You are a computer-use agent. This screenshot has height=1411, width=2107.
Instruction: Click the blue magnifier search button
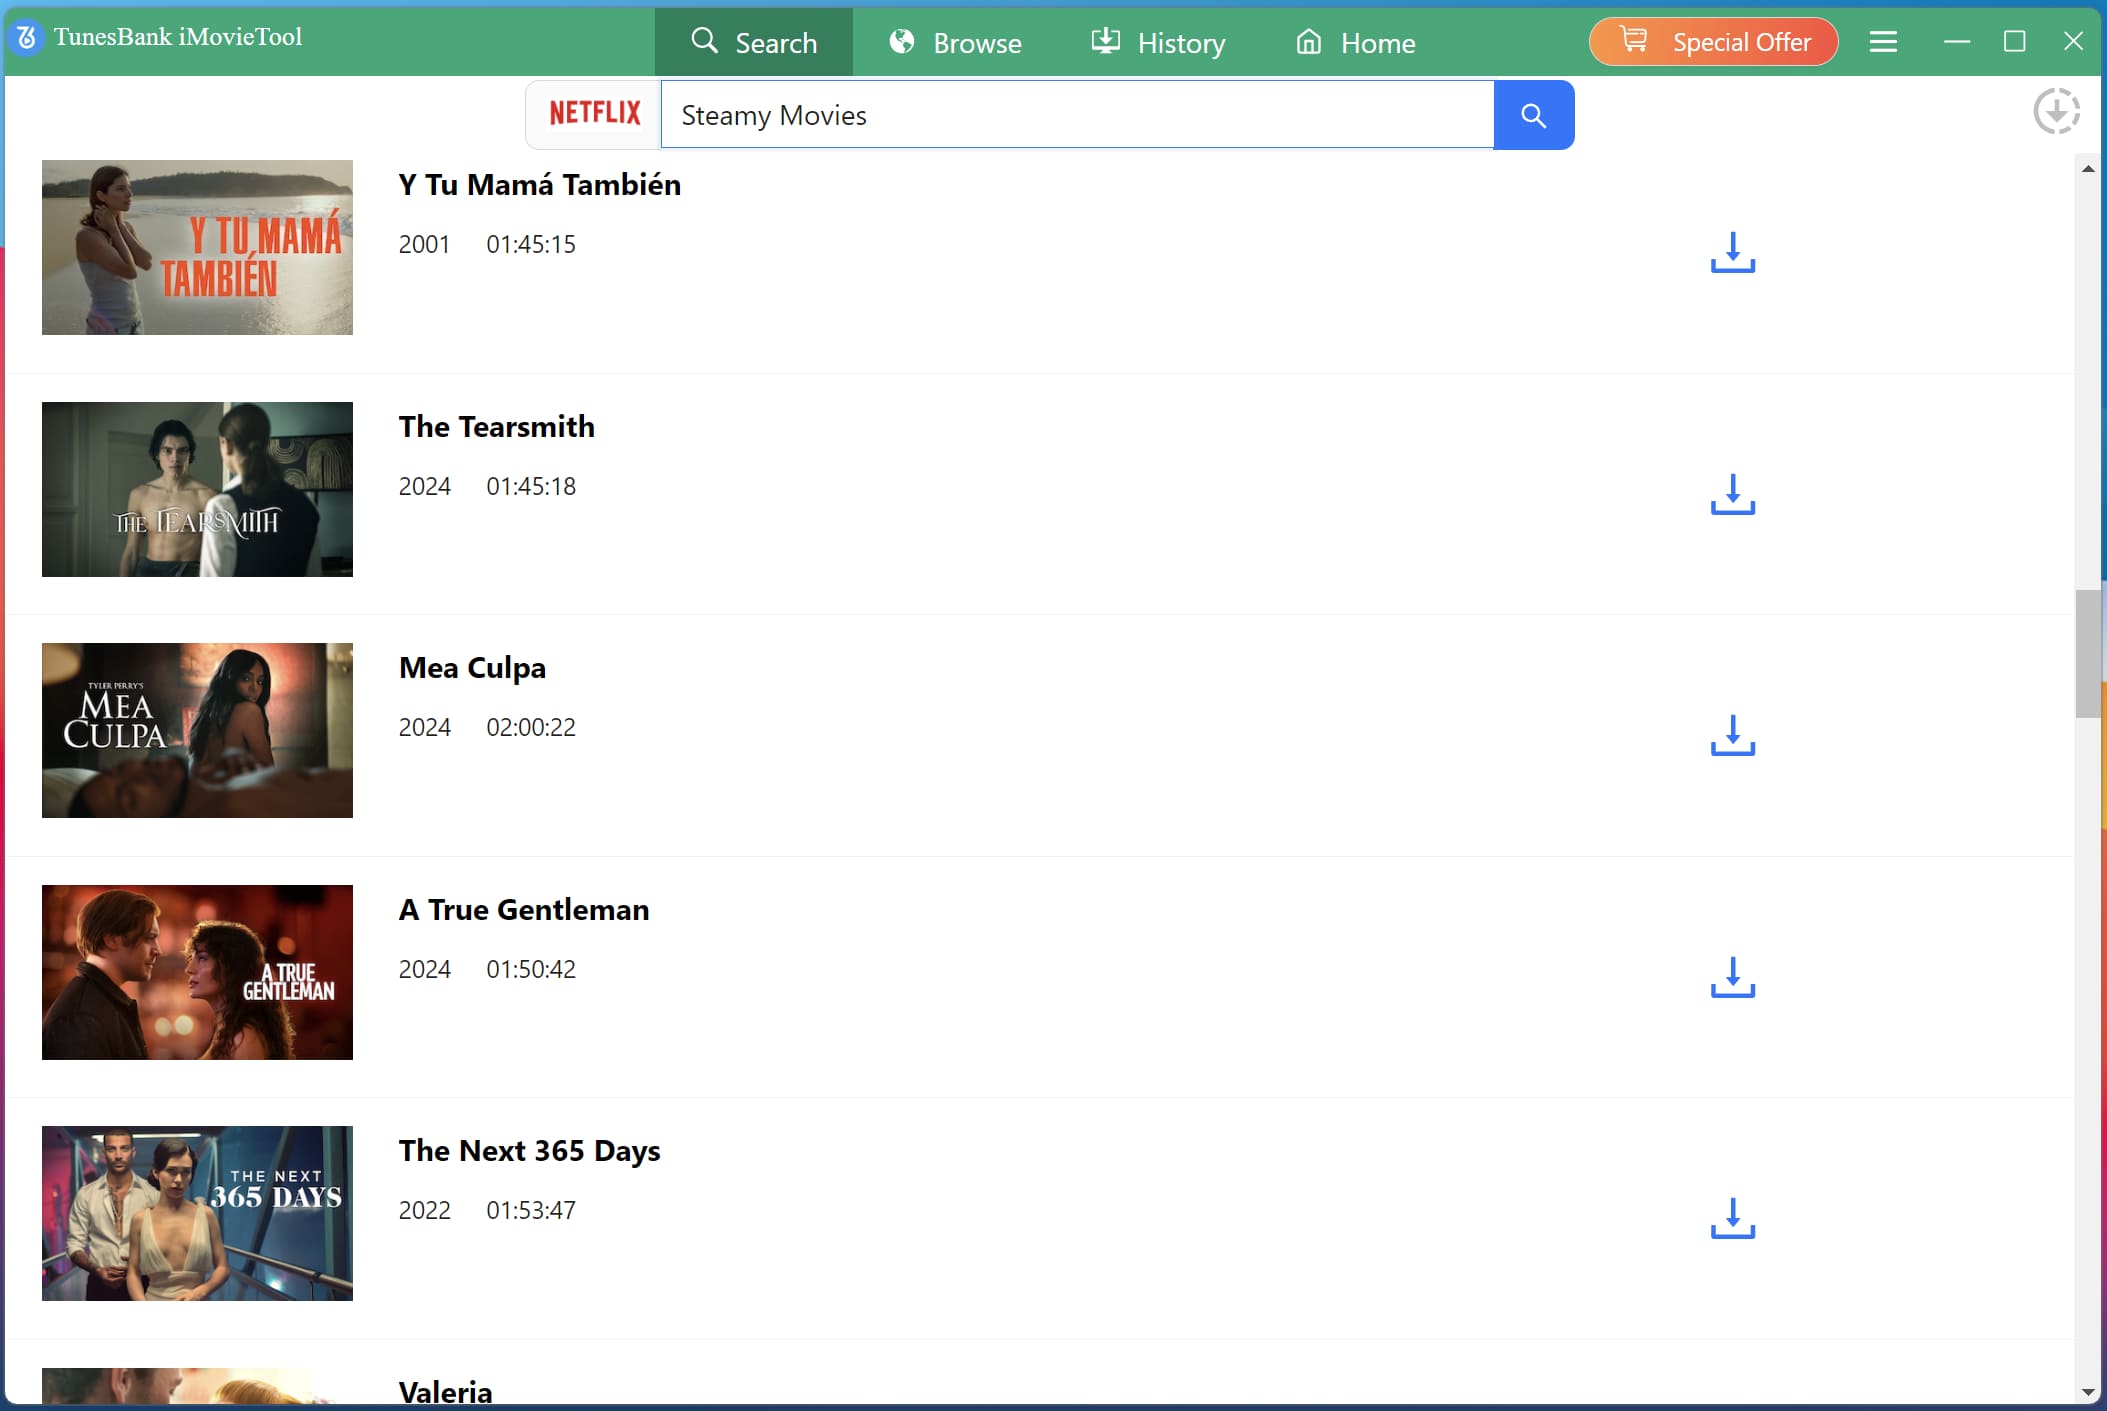(1533, 116)
